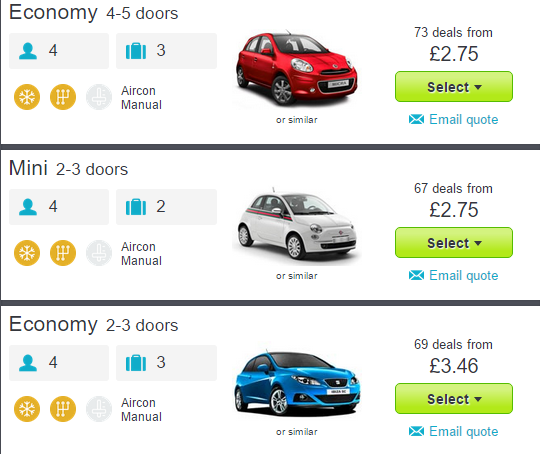The width and height of the screenshot is (540, 454).
Task: Click the Mini 2-3 doors heading
Action: [69, 168]
